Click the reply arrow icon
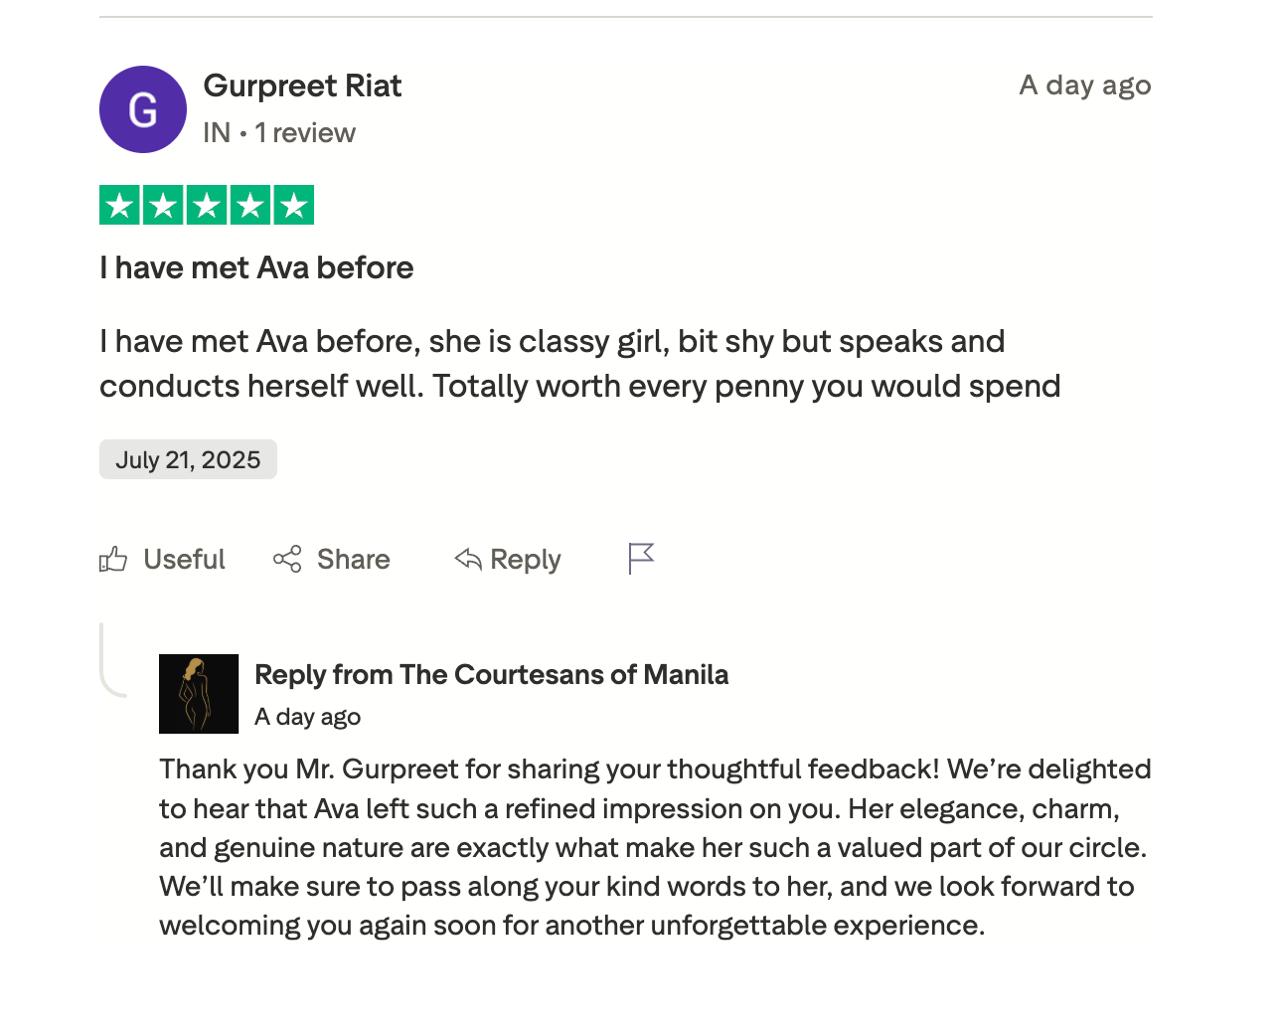Image resolution: width=1280 pixels, height=1026 pixels. click(468, 559)
